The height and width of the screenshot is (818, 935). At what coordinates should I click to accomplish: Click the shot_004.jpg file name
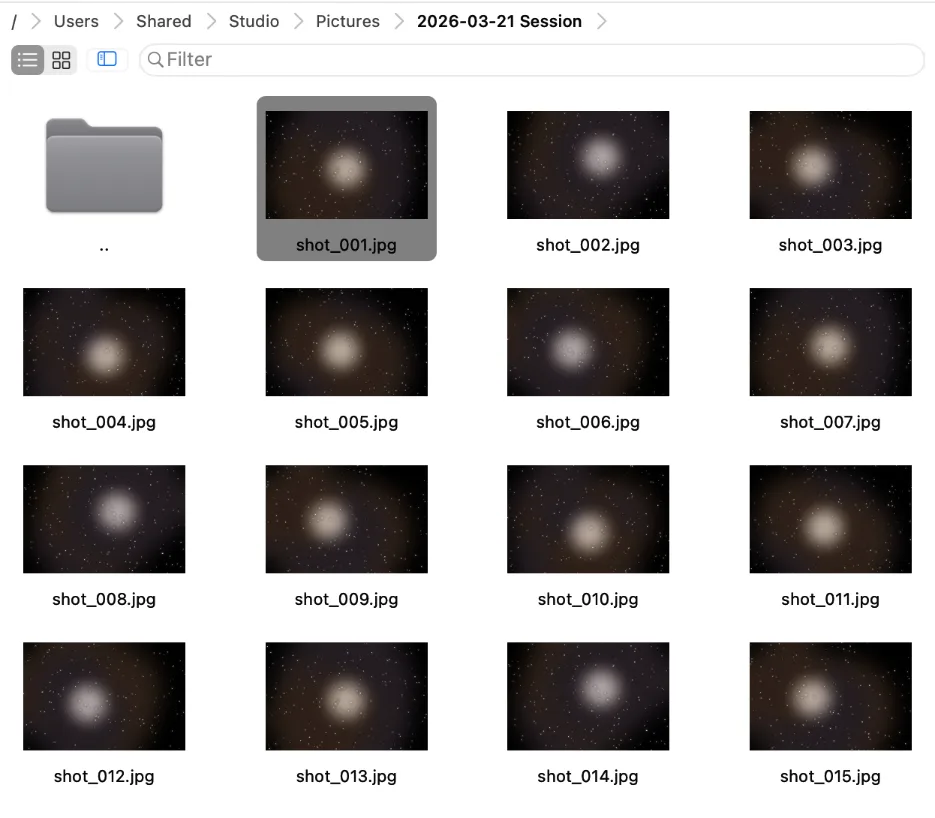(104, 422)
